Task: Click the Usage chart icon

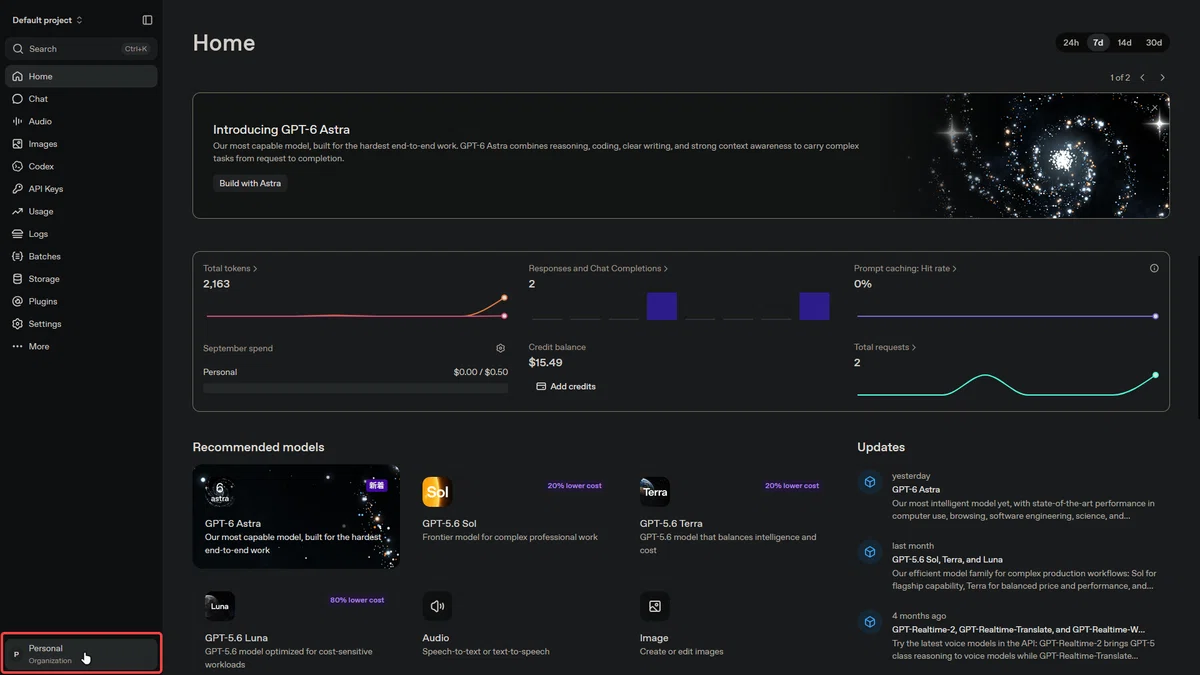Action: 17,211
